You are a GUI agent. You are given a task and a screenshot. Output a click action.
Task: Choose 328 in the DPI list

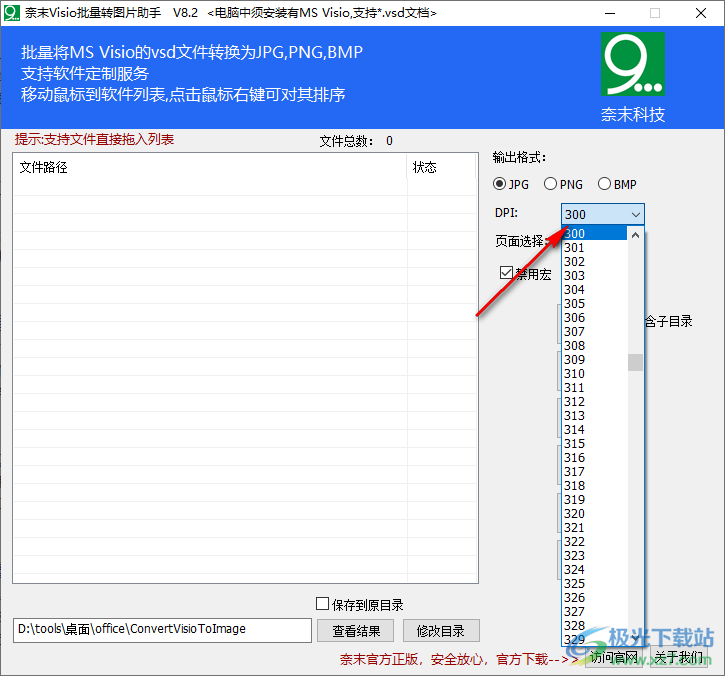[x=594, y=625]
